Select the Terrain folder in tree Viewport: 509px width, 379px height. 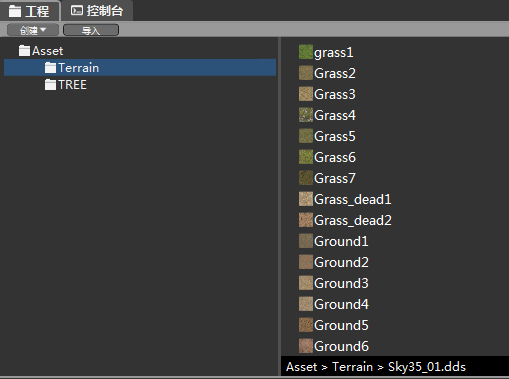[140, 68]
